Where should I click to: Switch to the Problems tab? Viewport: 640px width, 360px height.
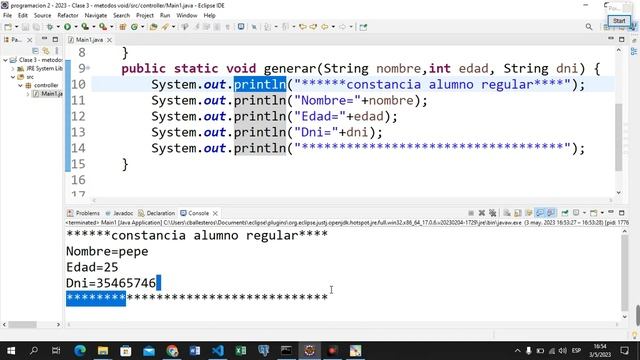coord(84,213)
